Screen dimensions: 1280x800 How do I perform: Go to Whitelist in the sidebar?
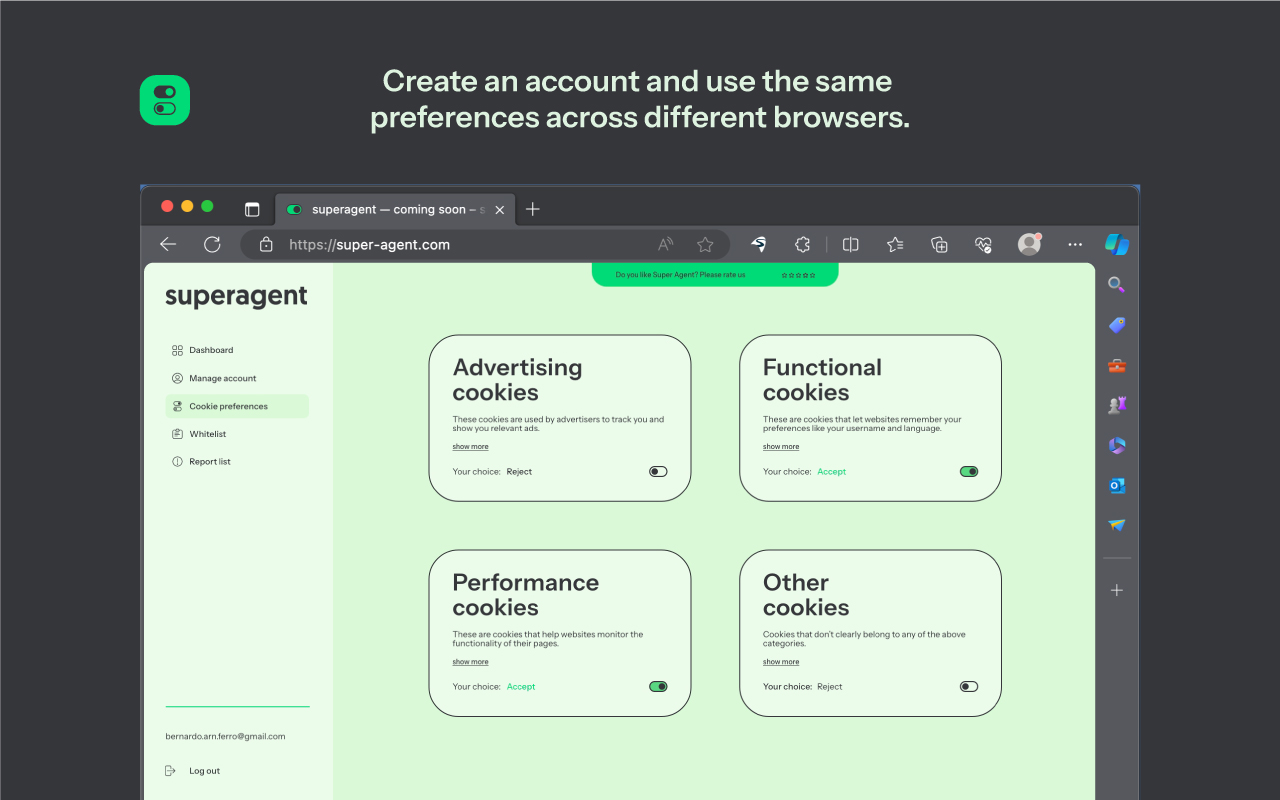[x=208, y=434]
